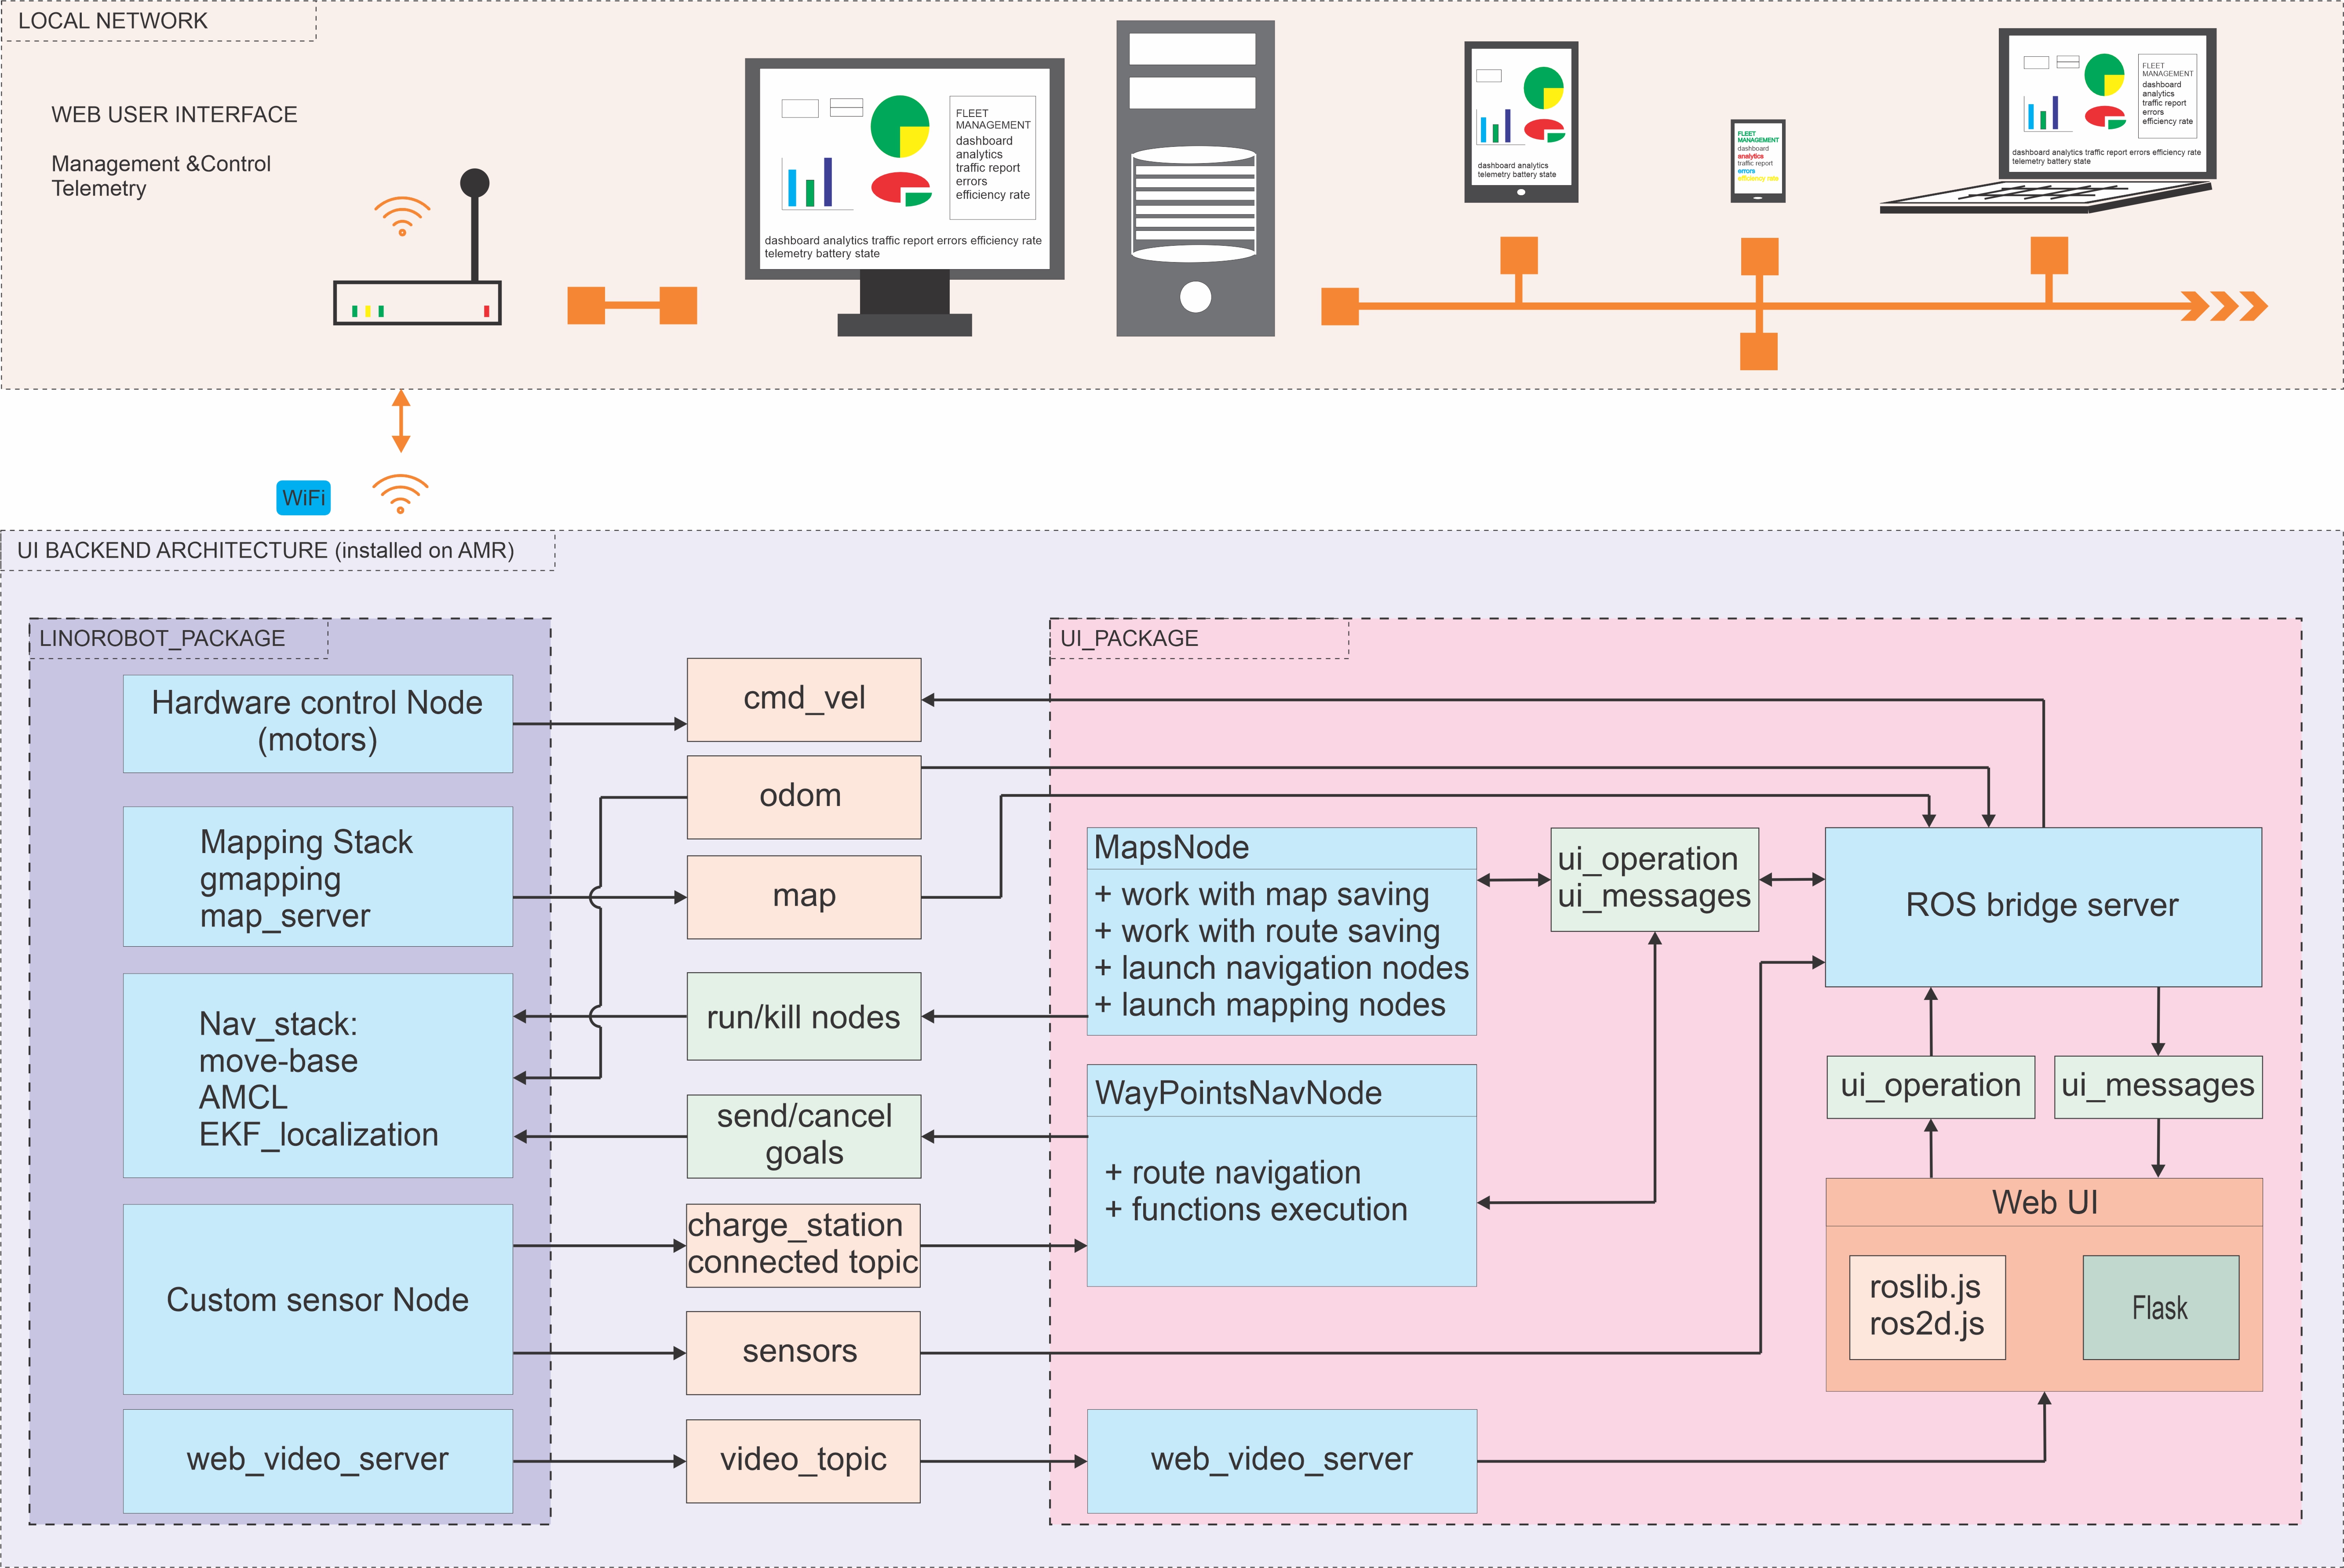Select the Hardware control Node box
This screenshot has width=2344, height=1568.
(317, 722)
